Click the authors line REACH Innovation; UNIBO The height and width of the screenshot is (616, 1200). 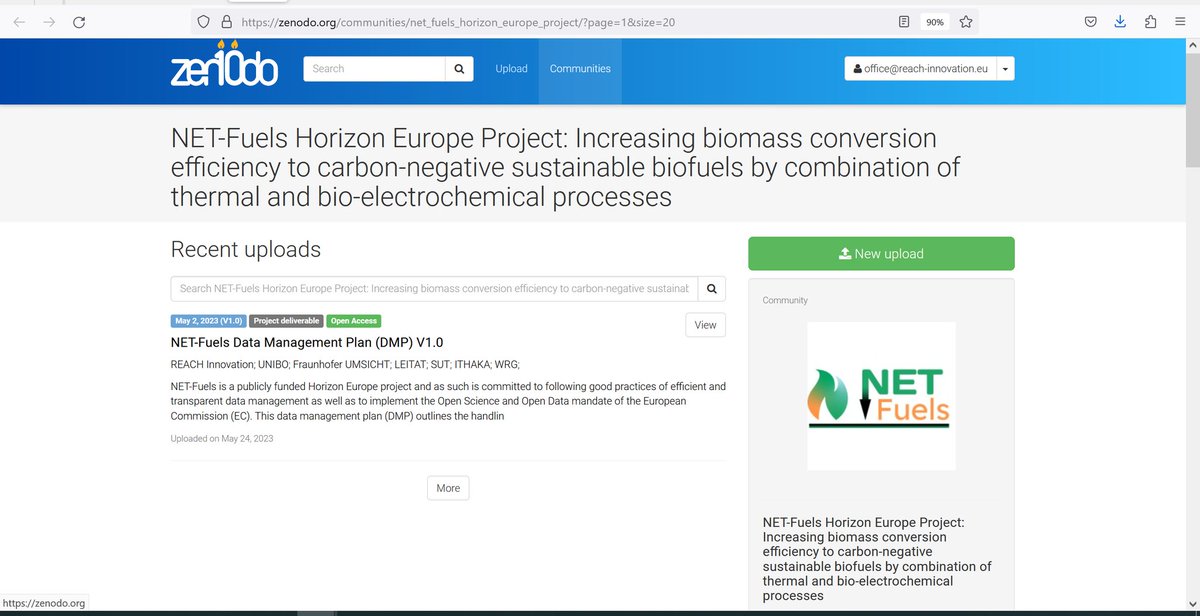click(345, 364)
